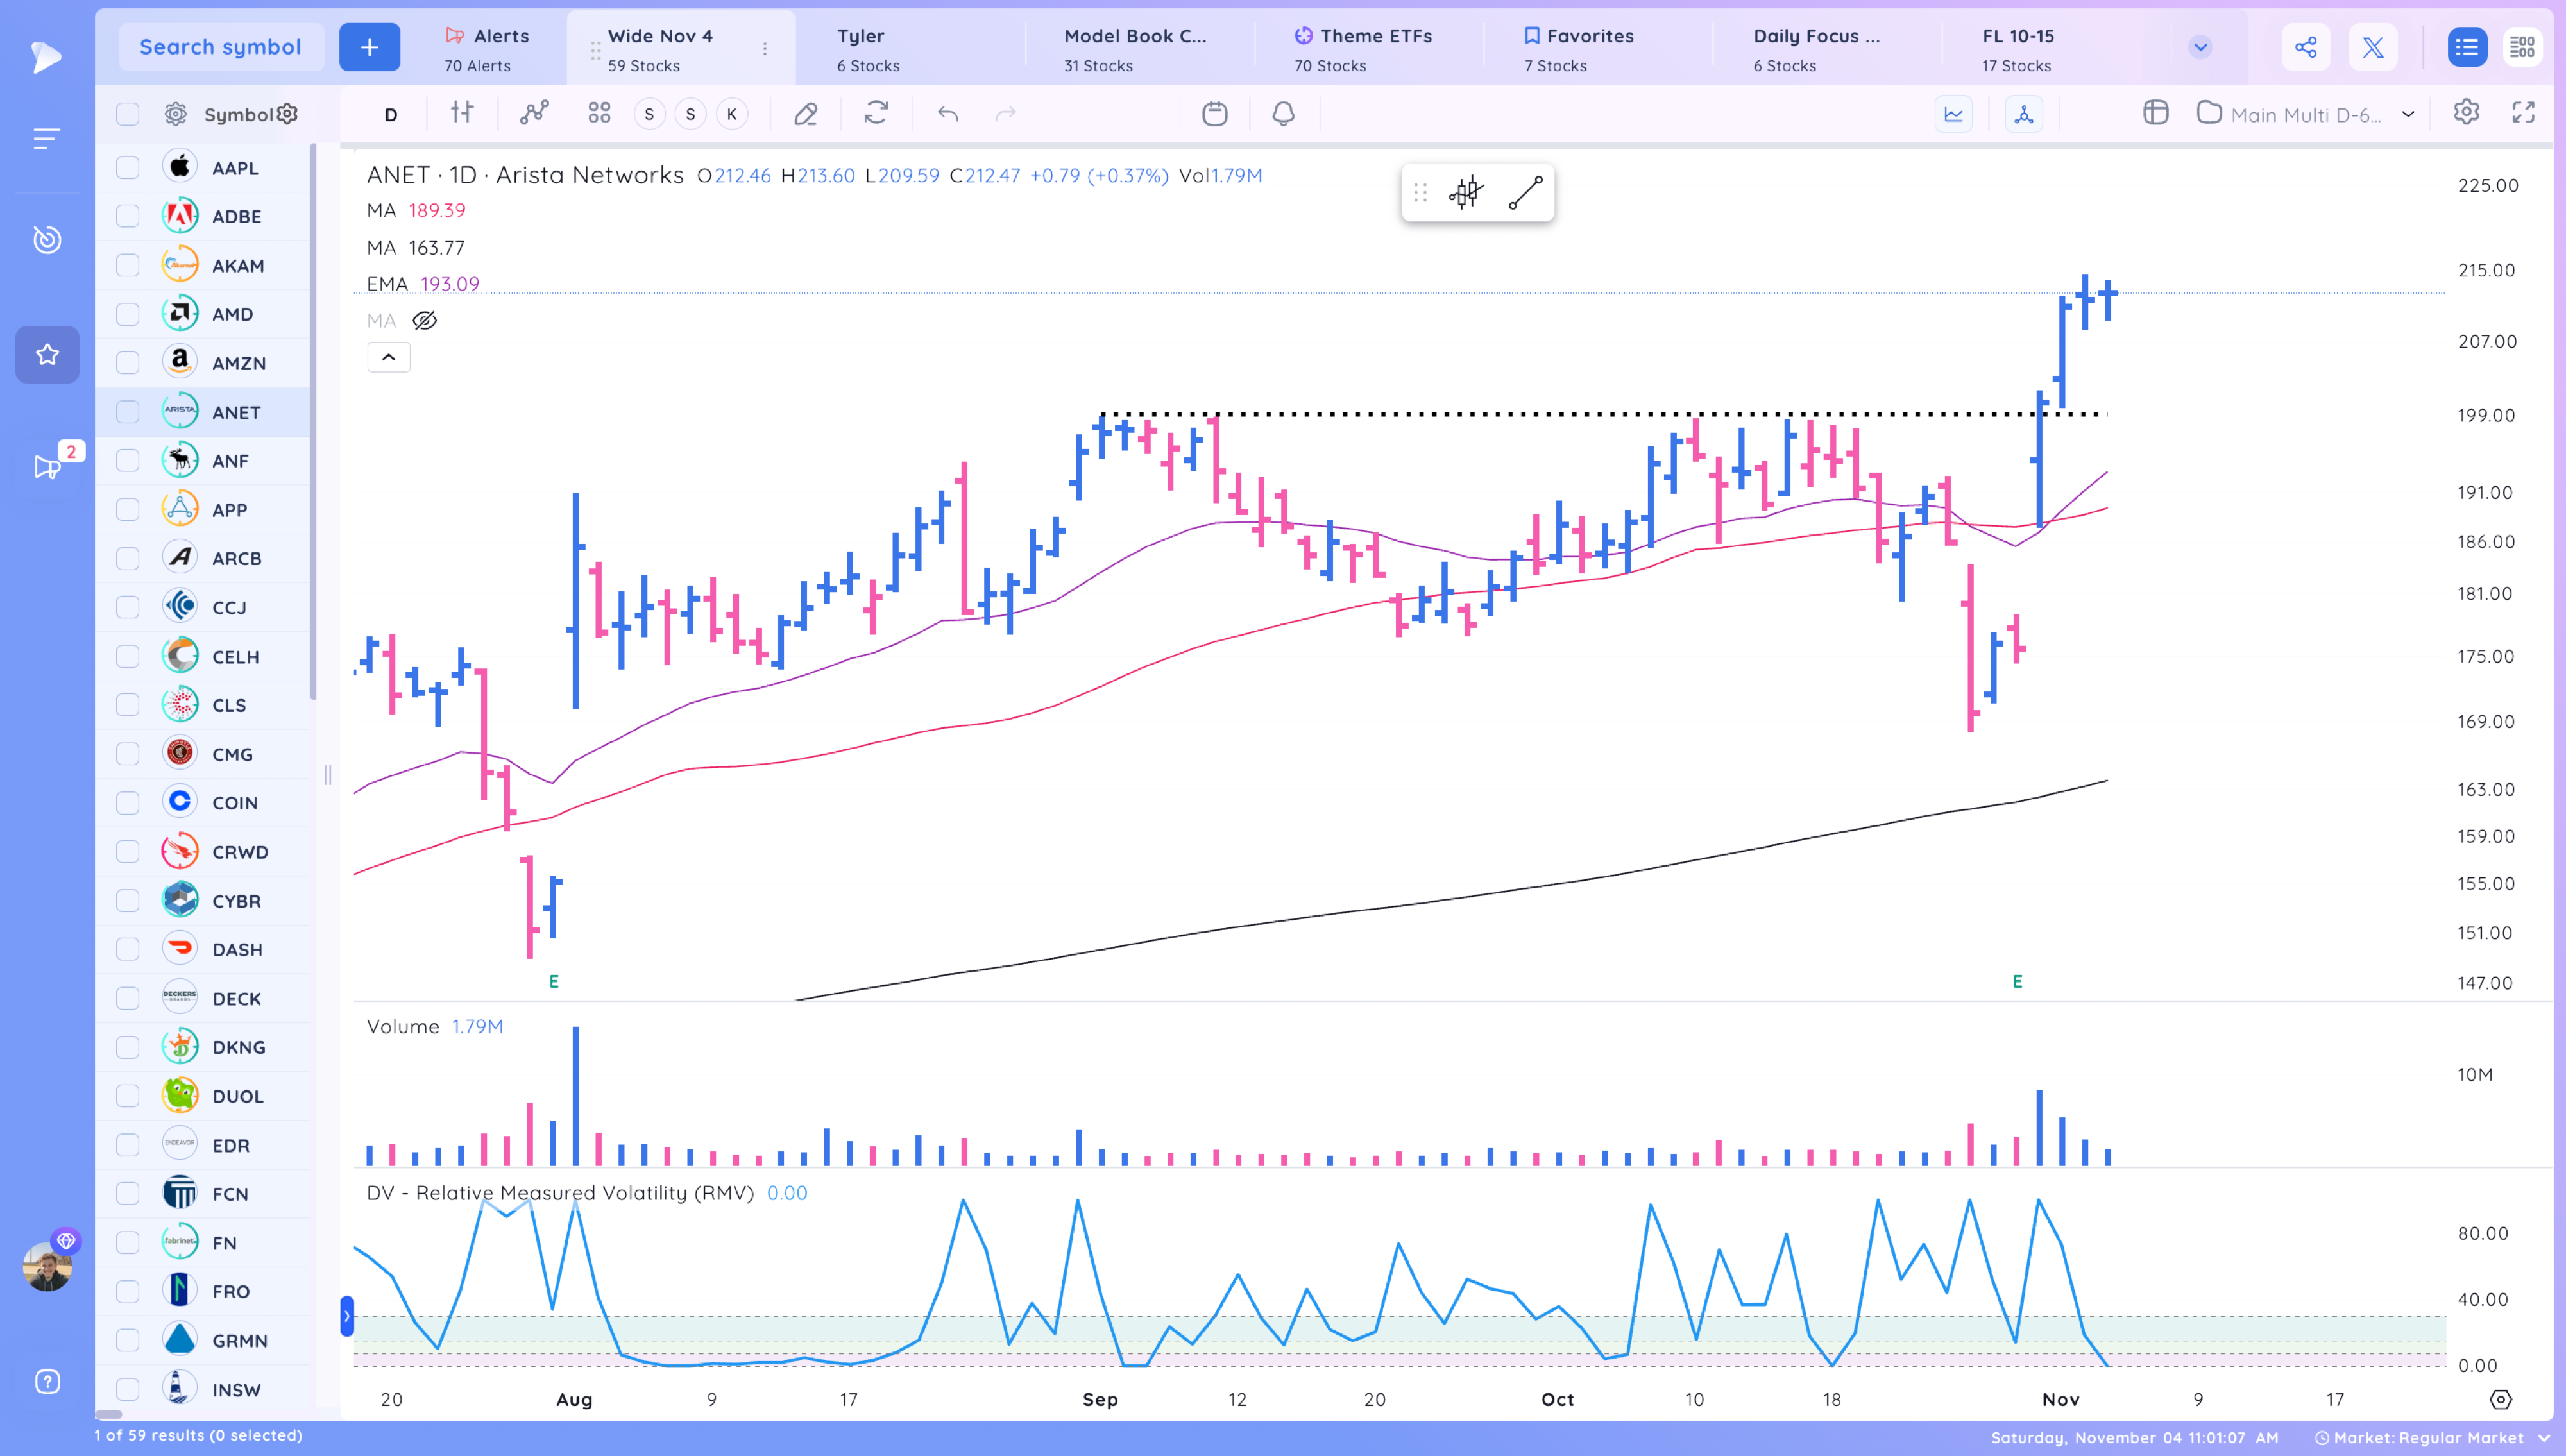Image resolution: width=2566 pixels, height=1456 pixels.
Task: Check the ADBE row checkbox
Action: [127, 216]
